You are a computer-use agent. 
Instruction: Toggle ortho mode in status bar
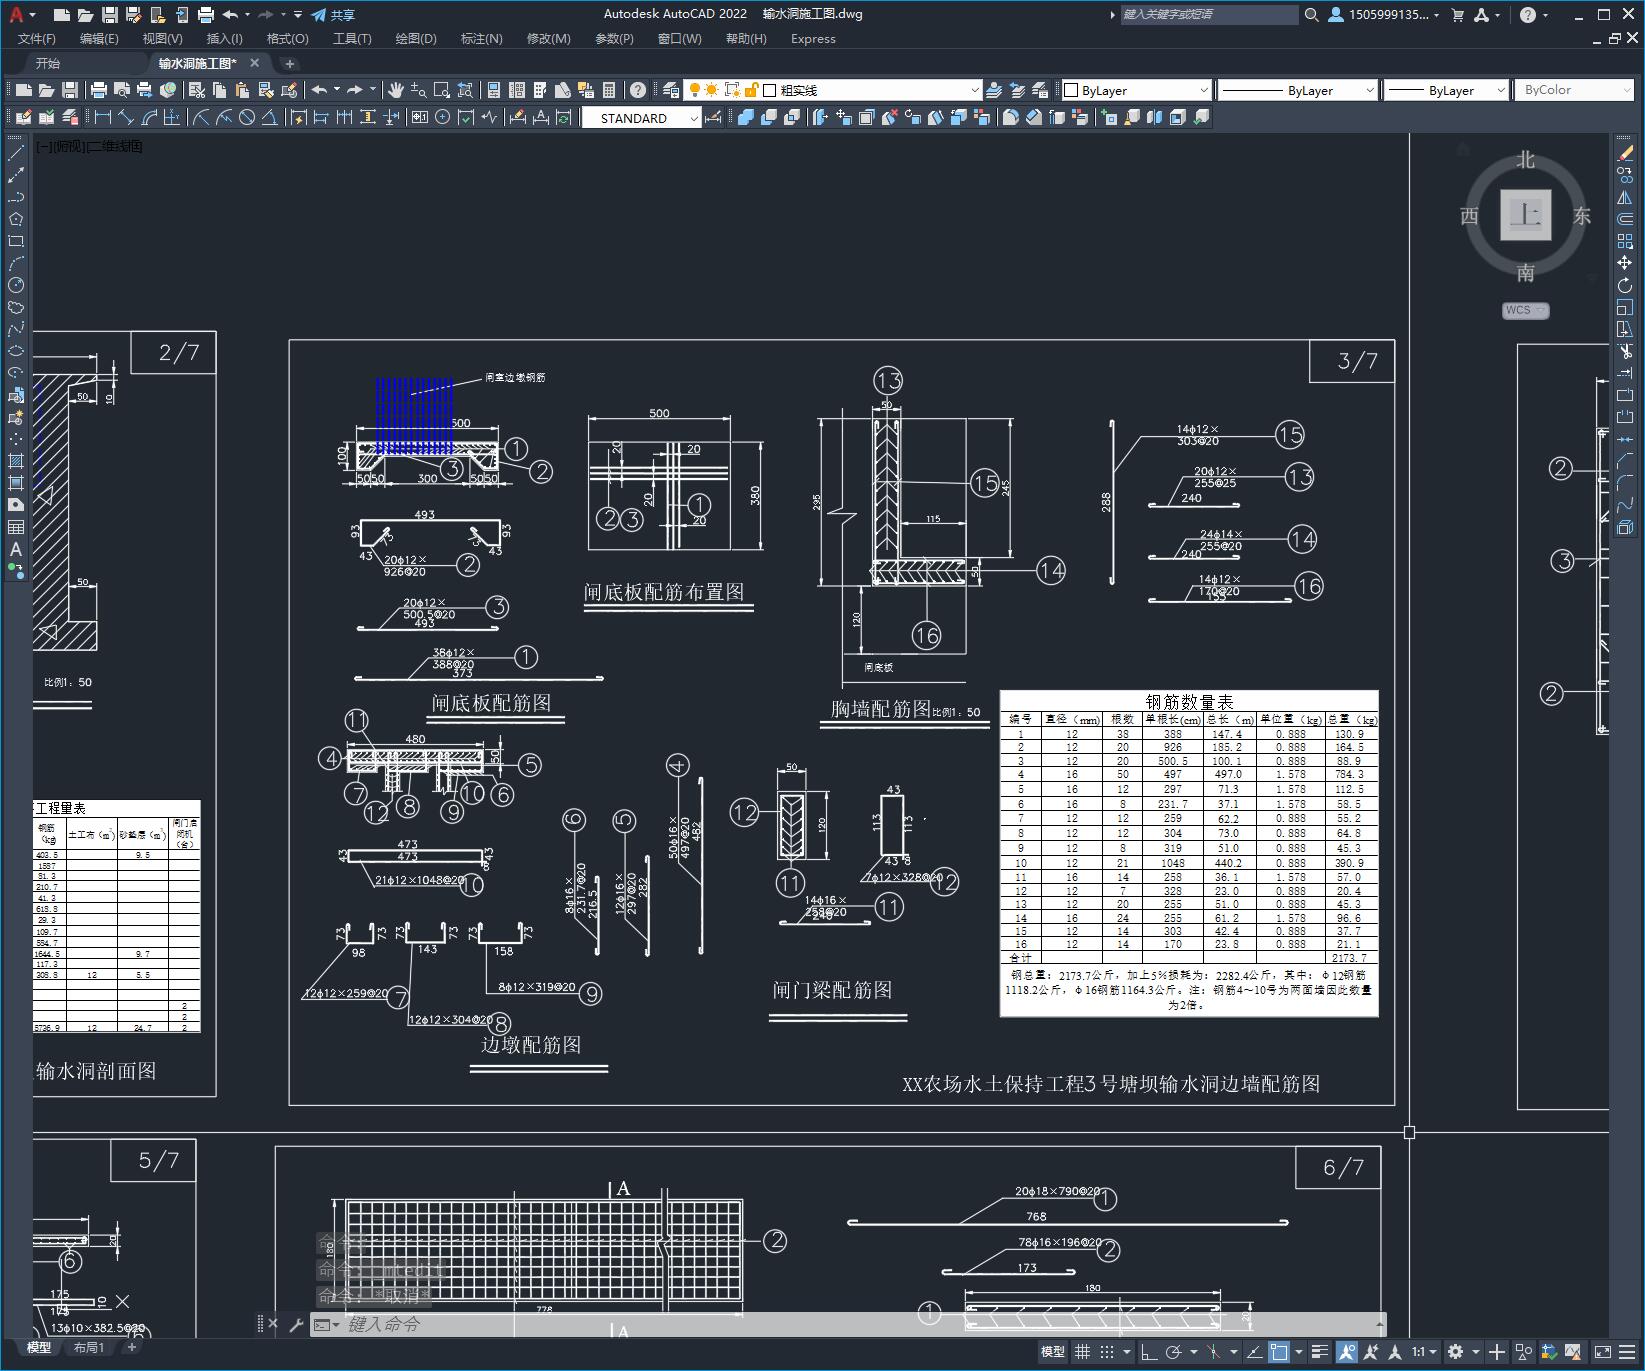[x=1149, y=1352]
